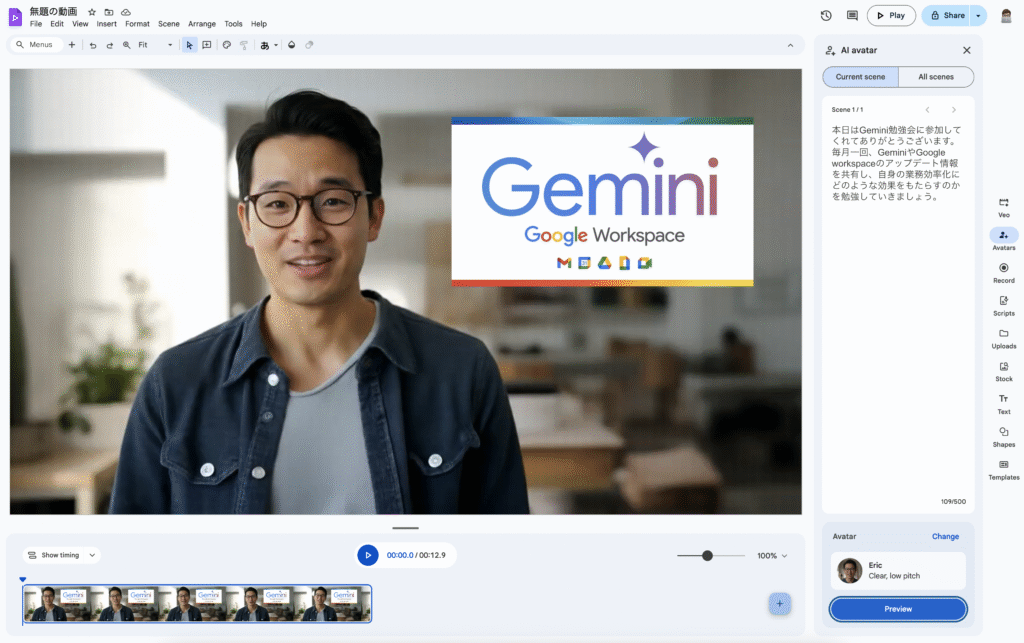This screenshot has height=643, width=1024.
Task: Open the theme palette icon
Action: (227, 45)
